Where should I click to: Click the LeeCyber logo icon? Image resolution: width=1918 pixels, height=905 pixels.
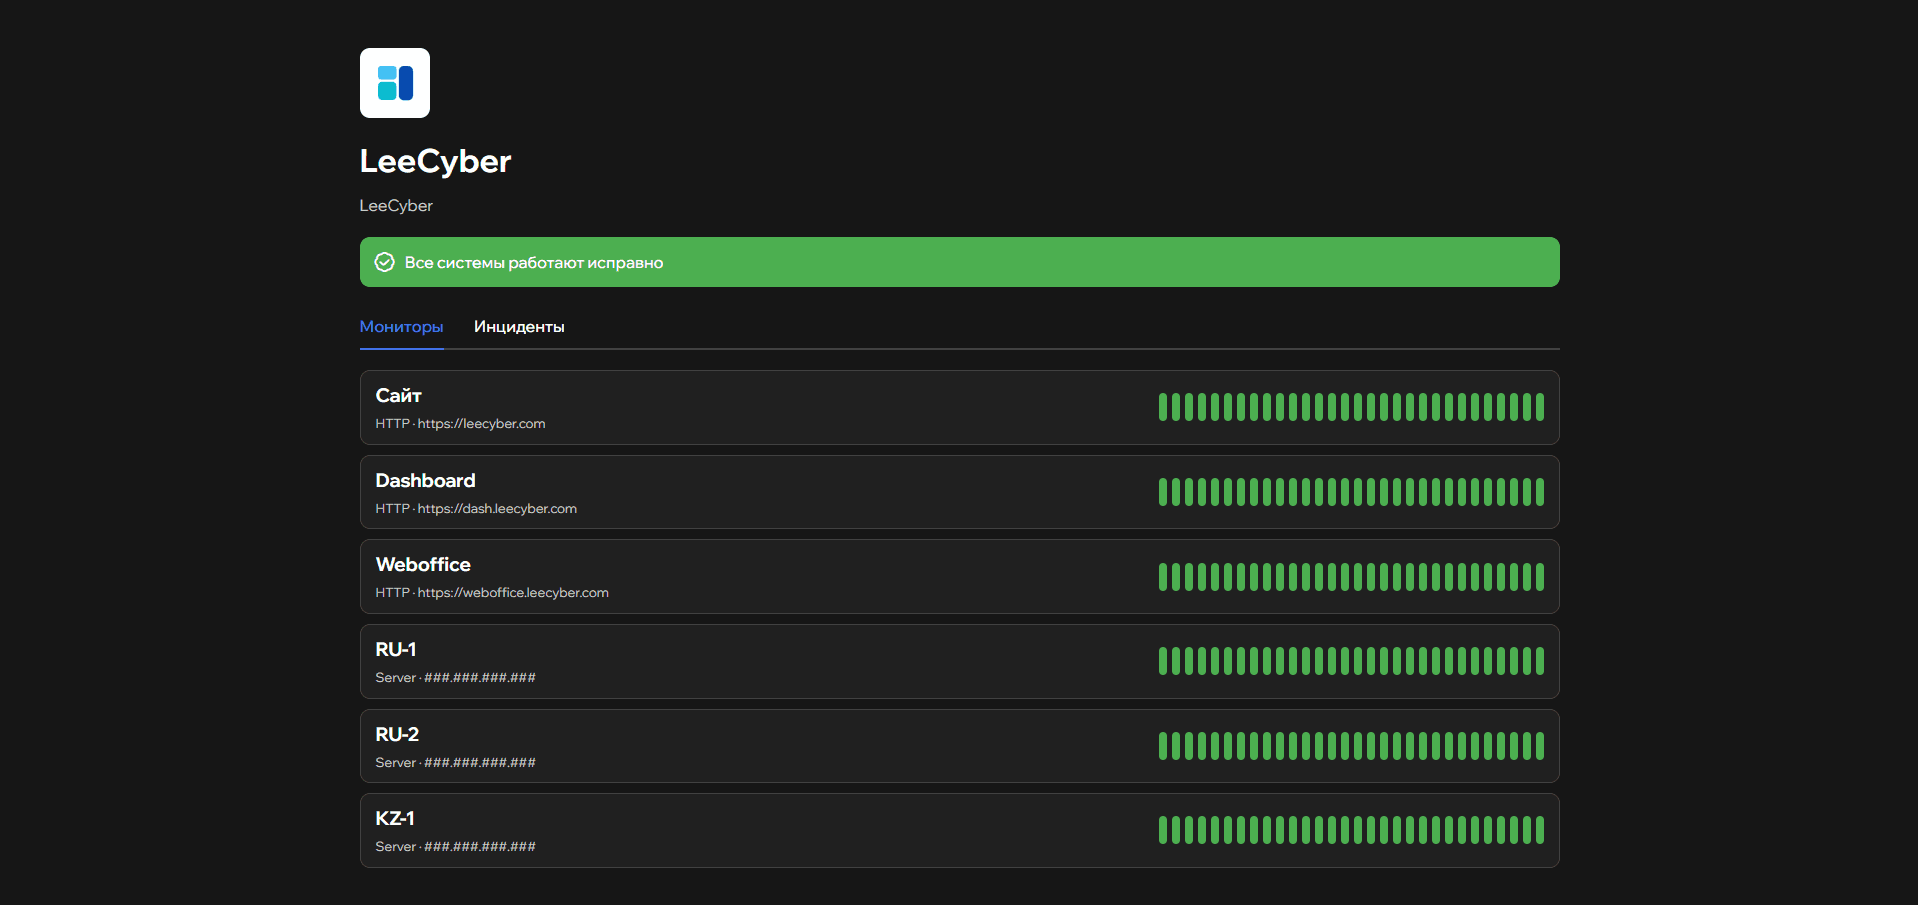[x=394, y=83]
